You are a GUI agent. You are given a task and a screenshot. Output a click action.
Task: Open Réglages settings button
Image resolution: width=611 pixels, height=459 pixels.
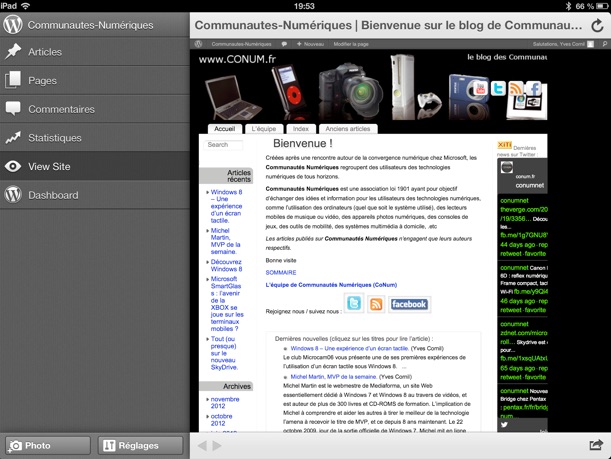140,445
